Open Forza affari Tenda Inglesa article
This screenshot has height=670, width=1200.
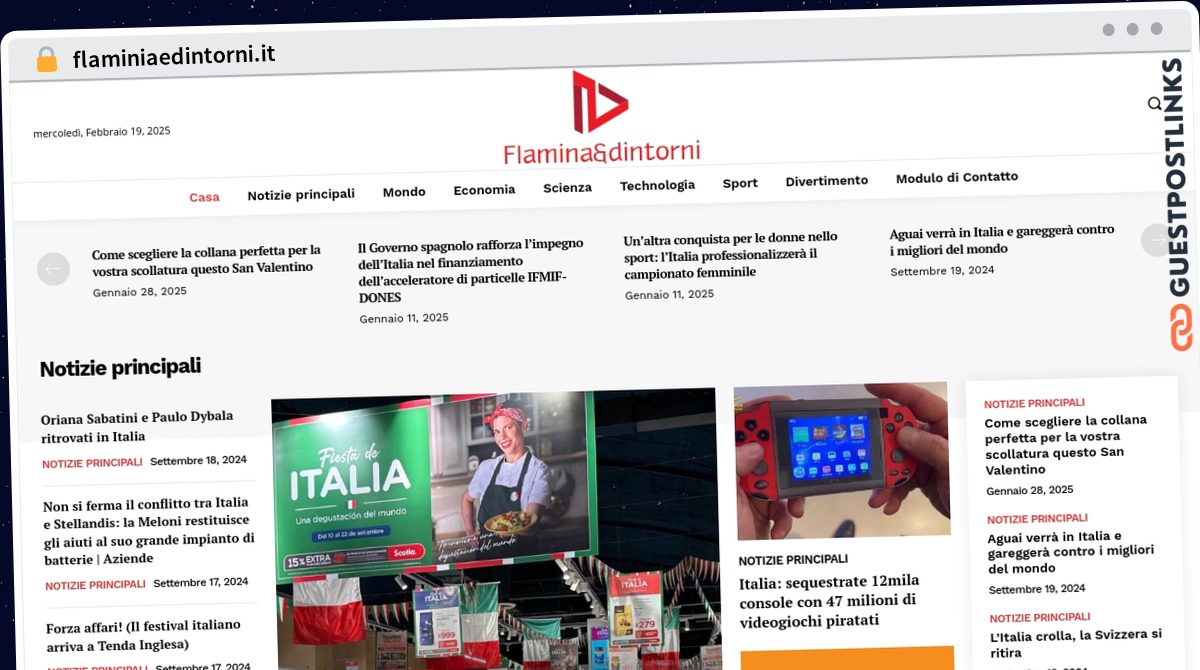[144, 635]
